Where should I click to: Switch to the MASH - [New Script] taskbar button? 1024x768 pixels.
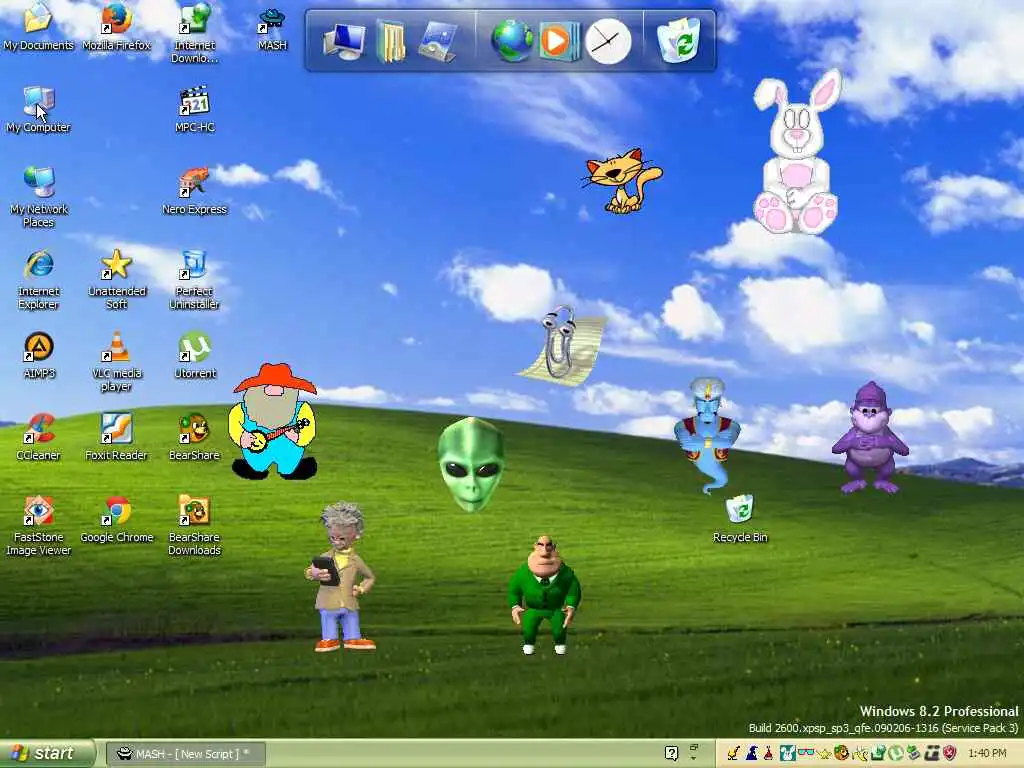click(x=185, y=754)
